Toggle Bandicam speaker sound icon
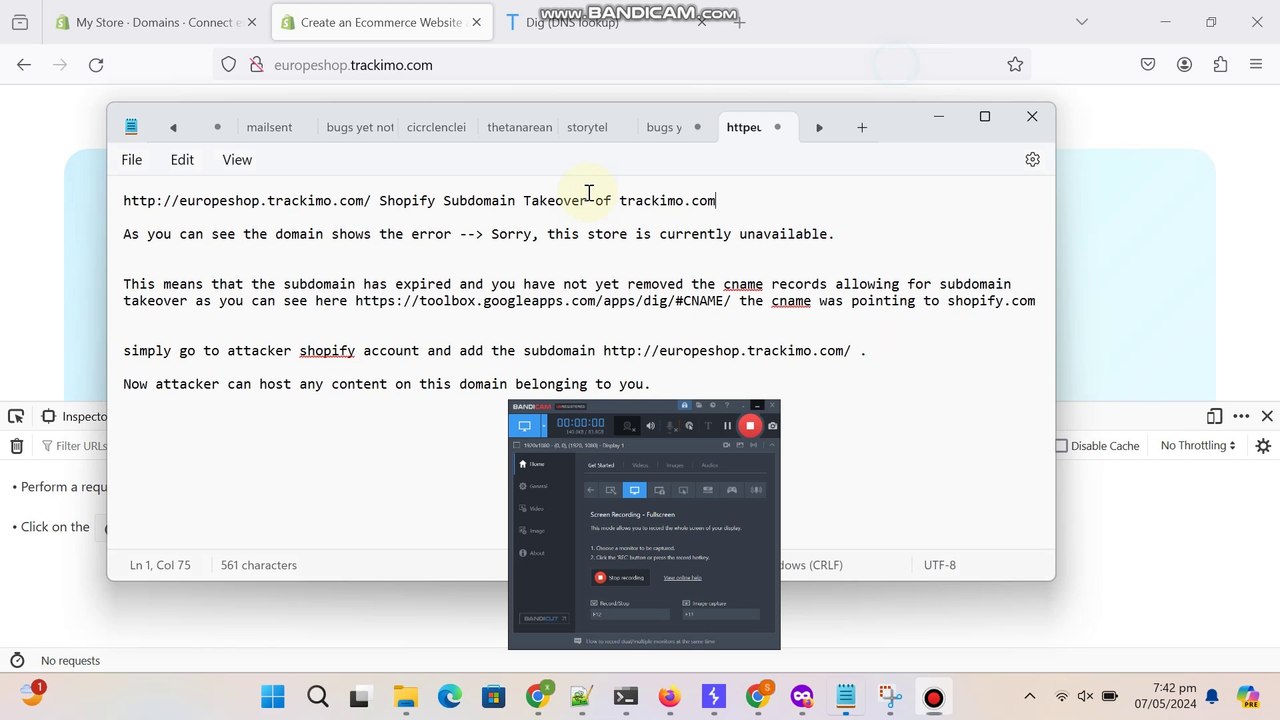The height and width of the screenshot is (720, 1280). [650, 426]
